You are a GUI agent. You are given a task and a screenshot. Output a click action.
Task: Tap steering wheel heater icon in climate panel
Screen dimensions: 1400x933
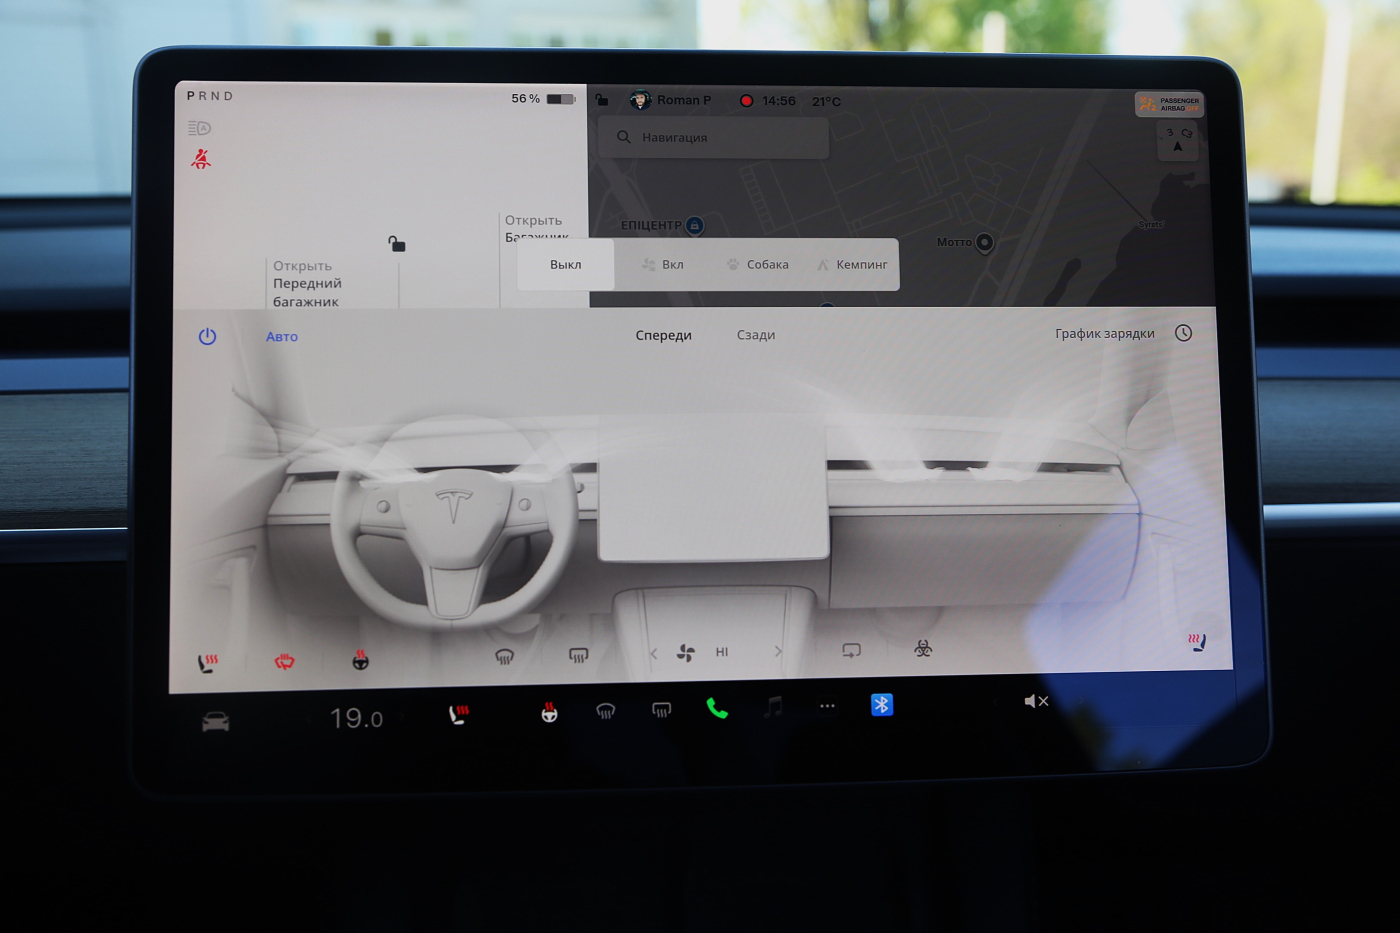tap(361, 660)
